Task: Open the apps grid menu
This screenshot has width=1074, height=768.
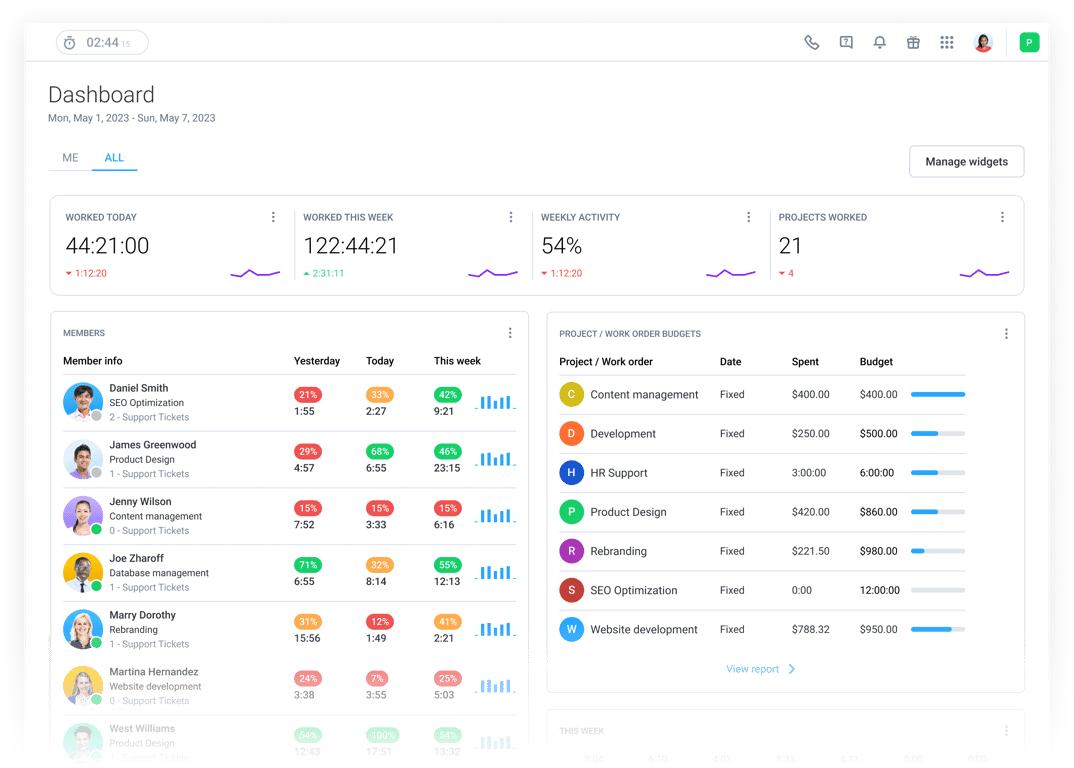Action: tap(947, 42)
